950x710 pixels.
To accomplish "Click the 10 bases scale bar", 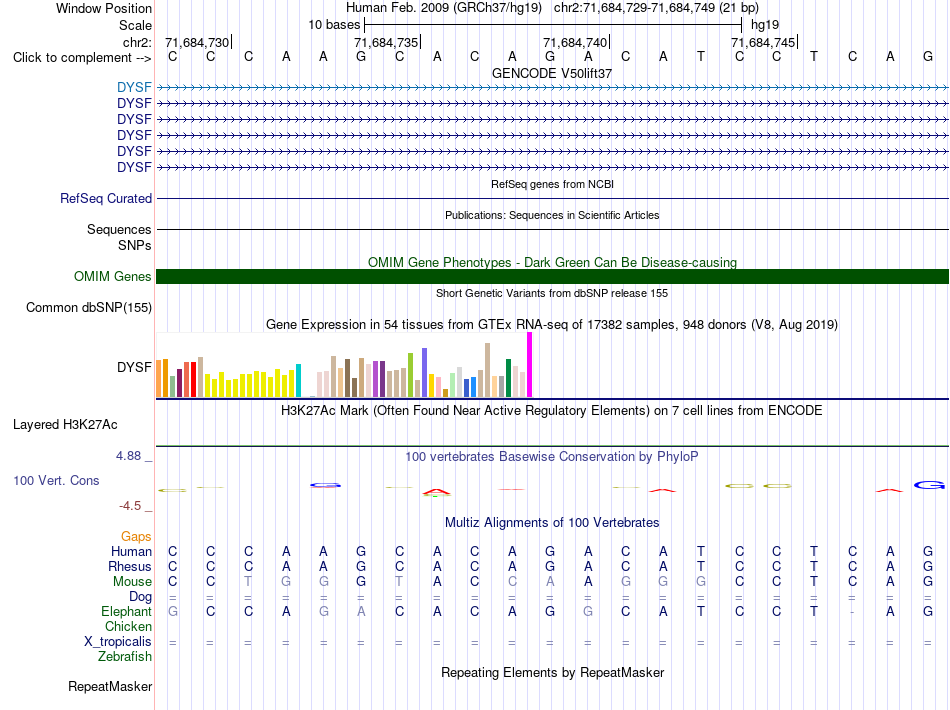I will [x=553, y=25].
